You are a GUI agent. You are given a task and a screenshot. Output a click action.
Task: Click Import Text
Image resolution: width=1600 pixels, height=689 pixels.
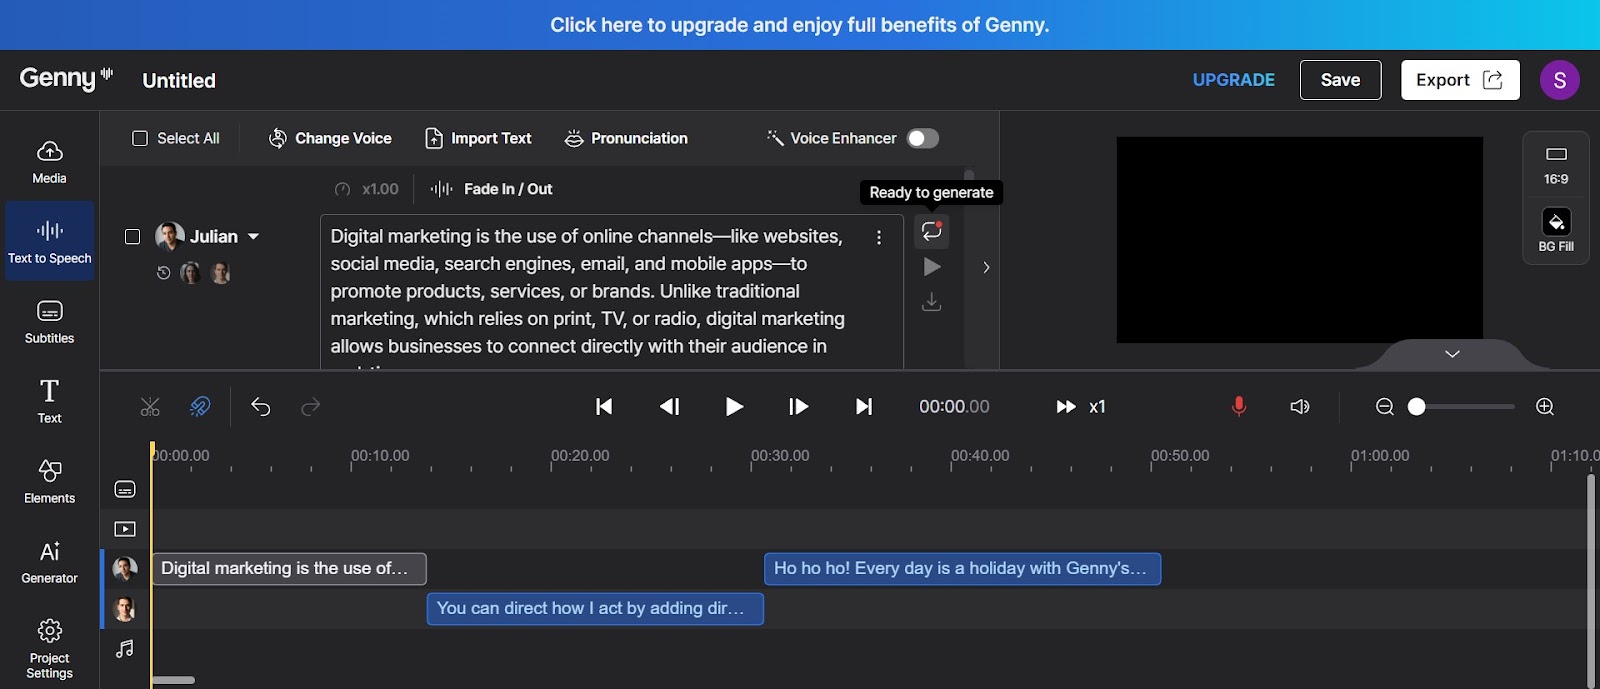[478, 139]
